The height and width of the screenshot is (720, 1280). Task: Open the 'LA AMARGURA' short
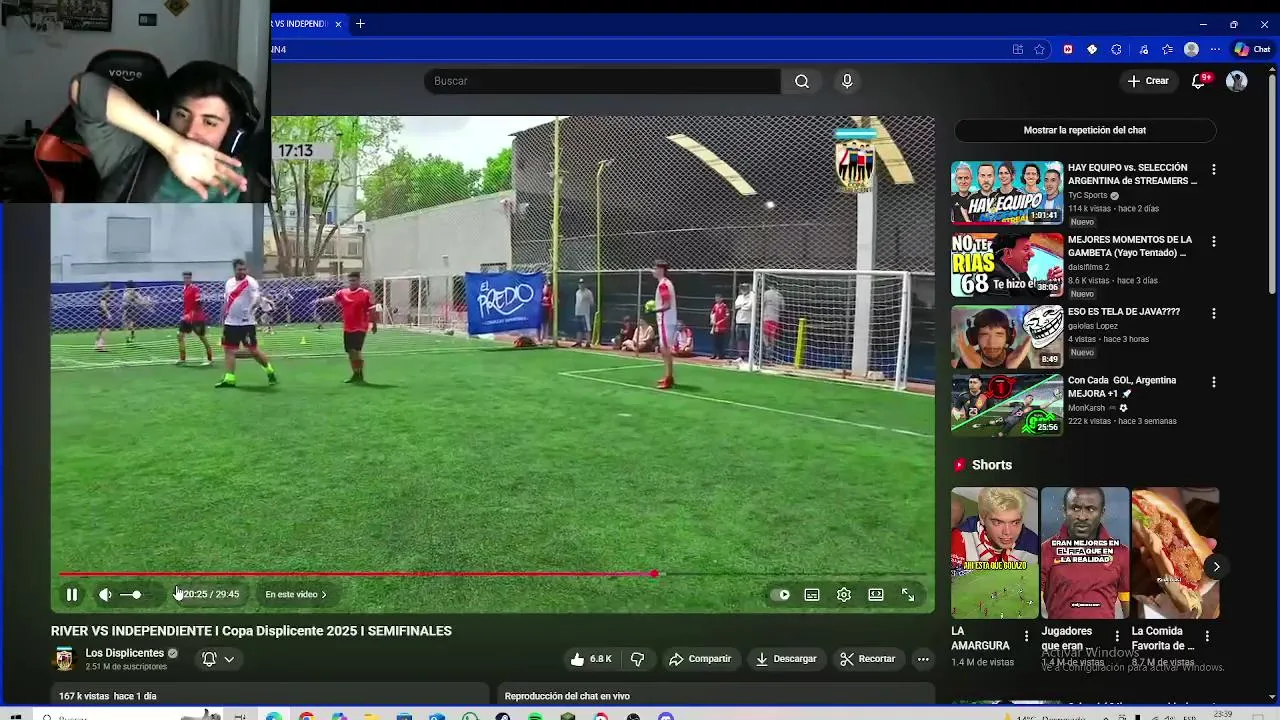[x=994, y=553]
